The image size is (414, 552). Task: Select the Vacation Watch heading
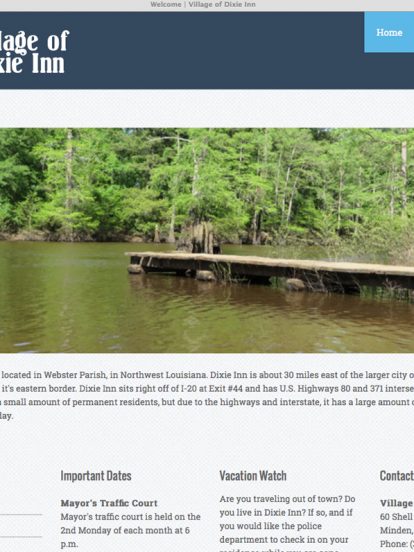pos(253,476)
